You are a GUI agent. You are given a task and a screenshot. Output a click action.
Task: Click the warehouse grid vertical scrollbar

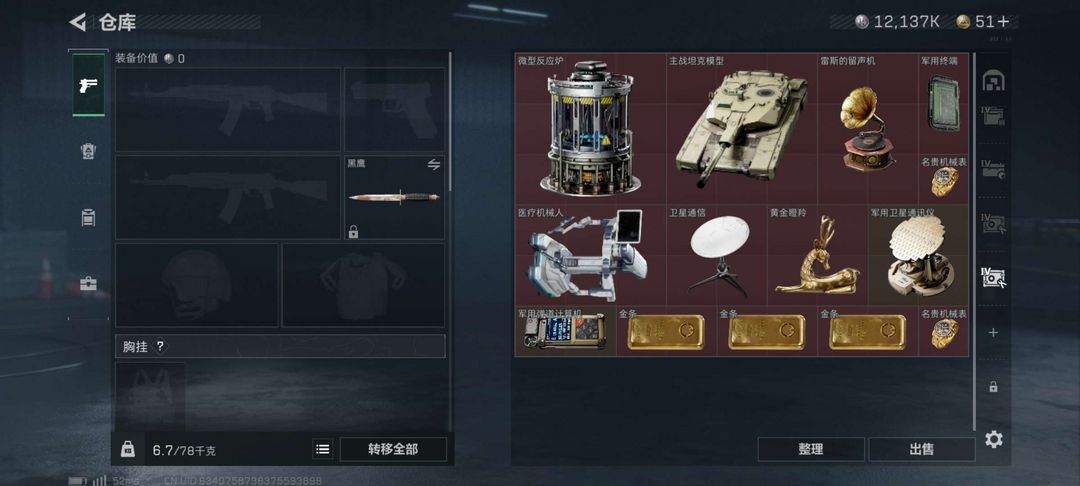tap(975, 241)
